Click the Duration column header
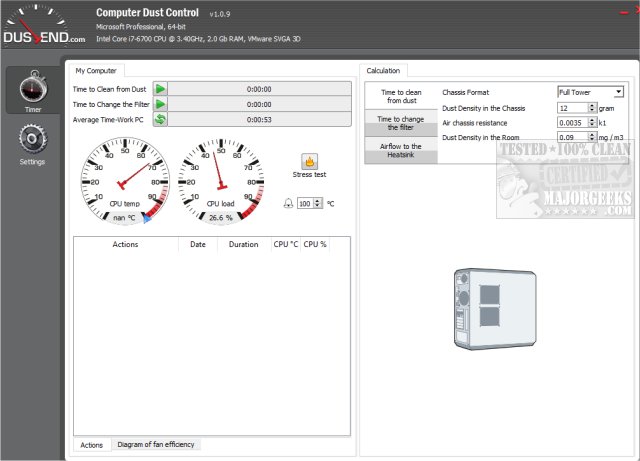The height and width of the screenshot is (461, 640). click(243, 244)
